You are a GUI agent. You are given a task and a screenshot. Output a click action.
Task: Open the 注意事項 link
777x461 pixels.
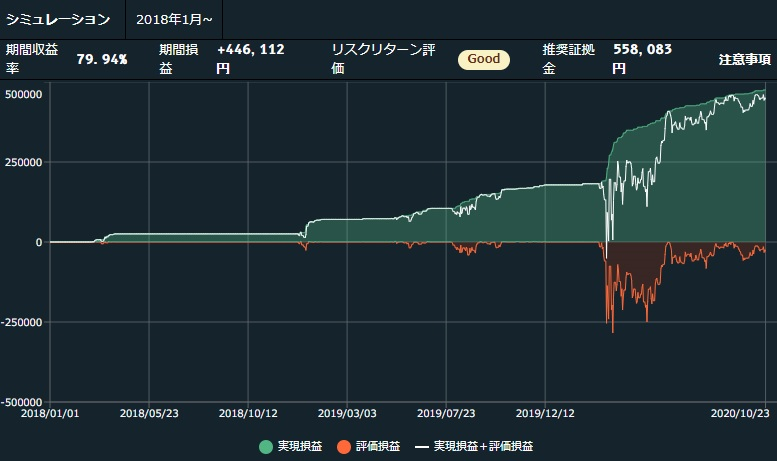(x=742, y=59)
